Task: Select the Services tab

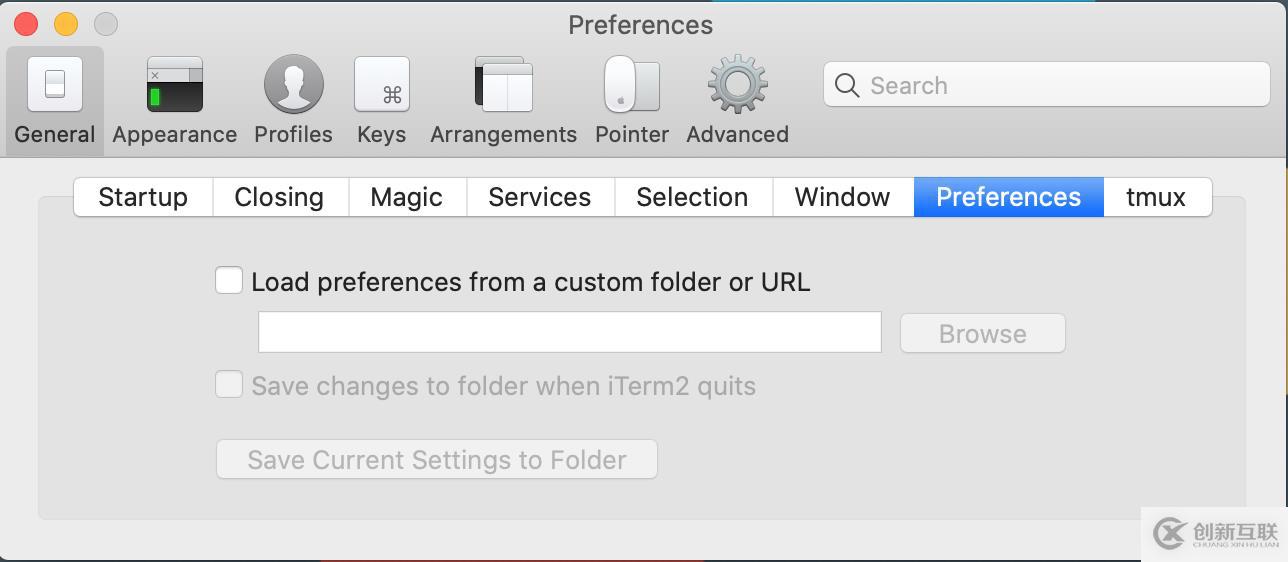Action: 540,197
